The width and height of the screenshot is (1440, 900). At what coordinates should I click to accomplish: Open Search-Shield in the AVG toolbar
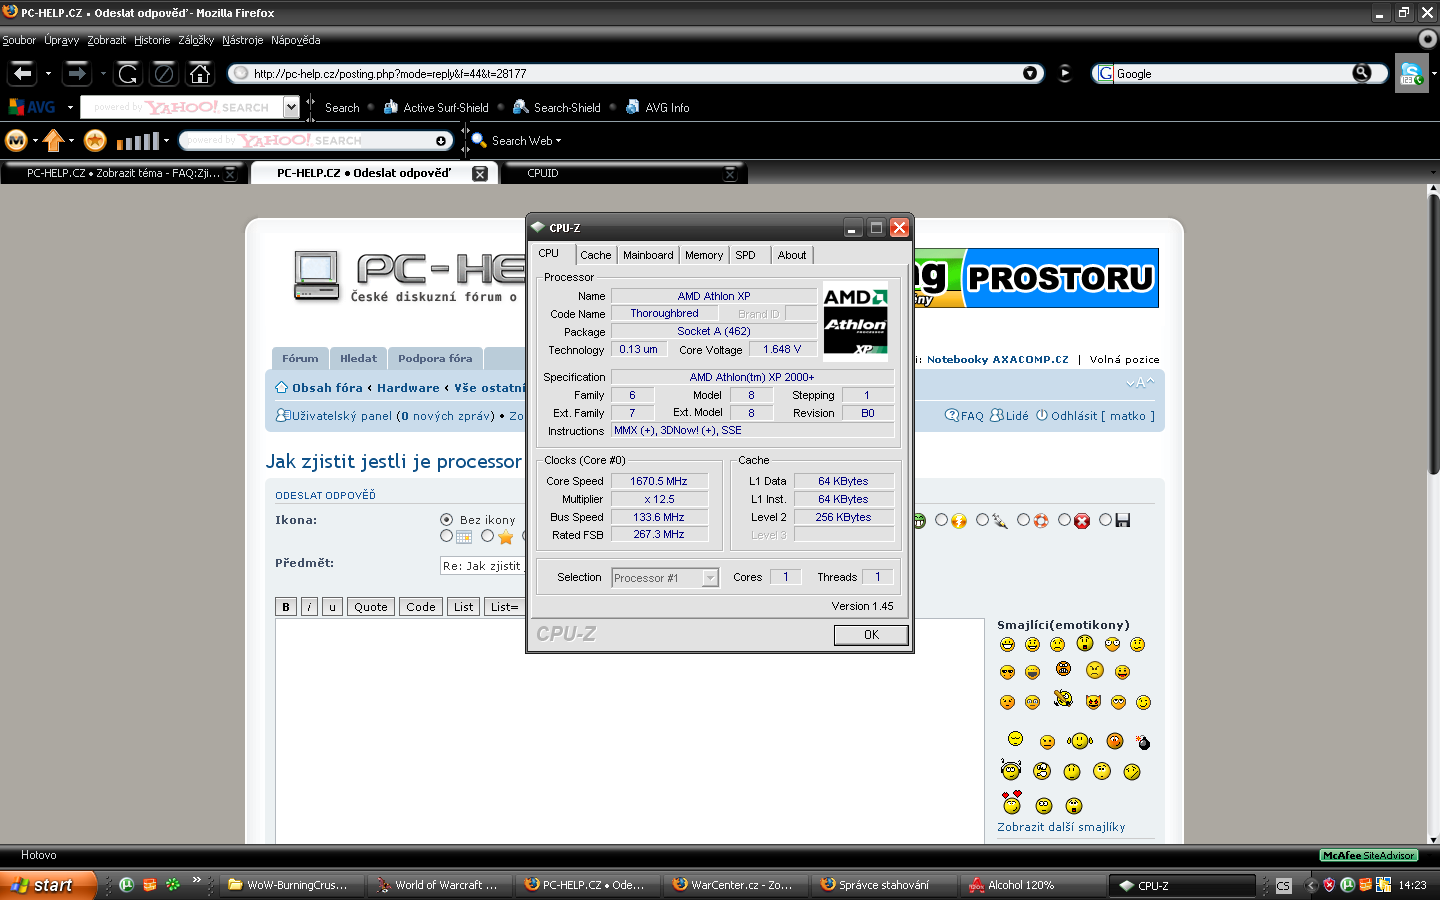[x=557, y=107]
